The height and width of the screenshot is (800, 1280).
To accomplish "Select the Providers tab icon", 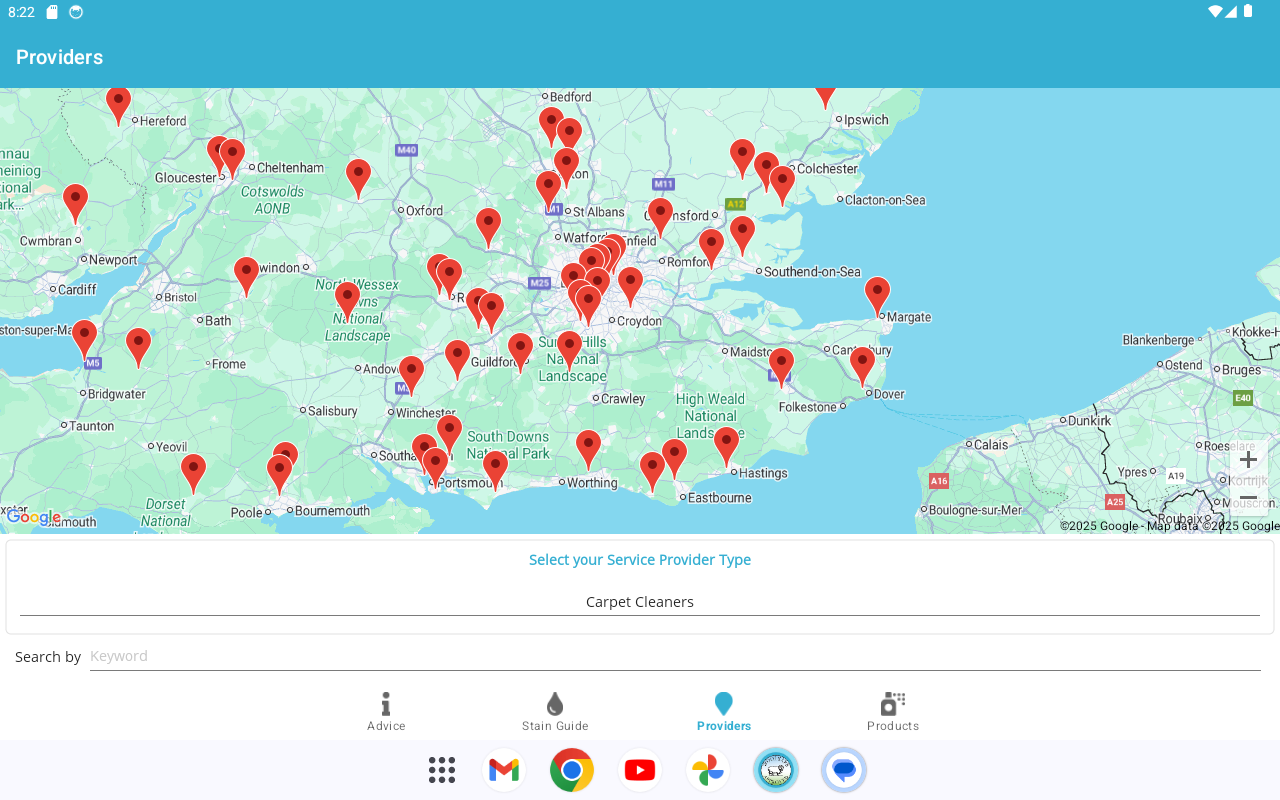I will point(724,704).
